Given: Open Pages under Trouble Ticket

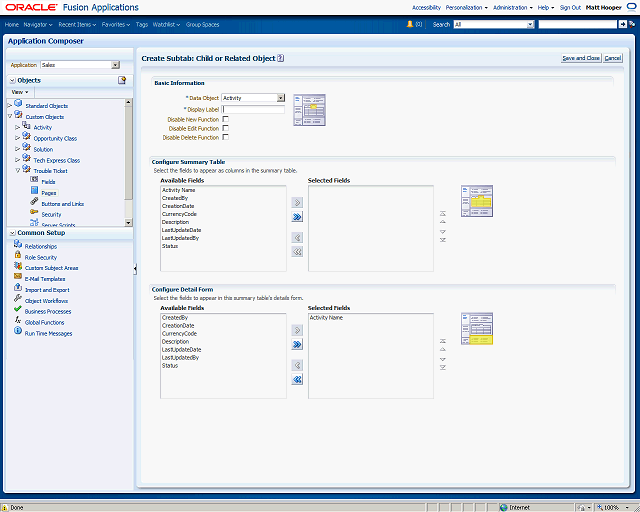Looking at the screenshot, I should click(49, 193).
